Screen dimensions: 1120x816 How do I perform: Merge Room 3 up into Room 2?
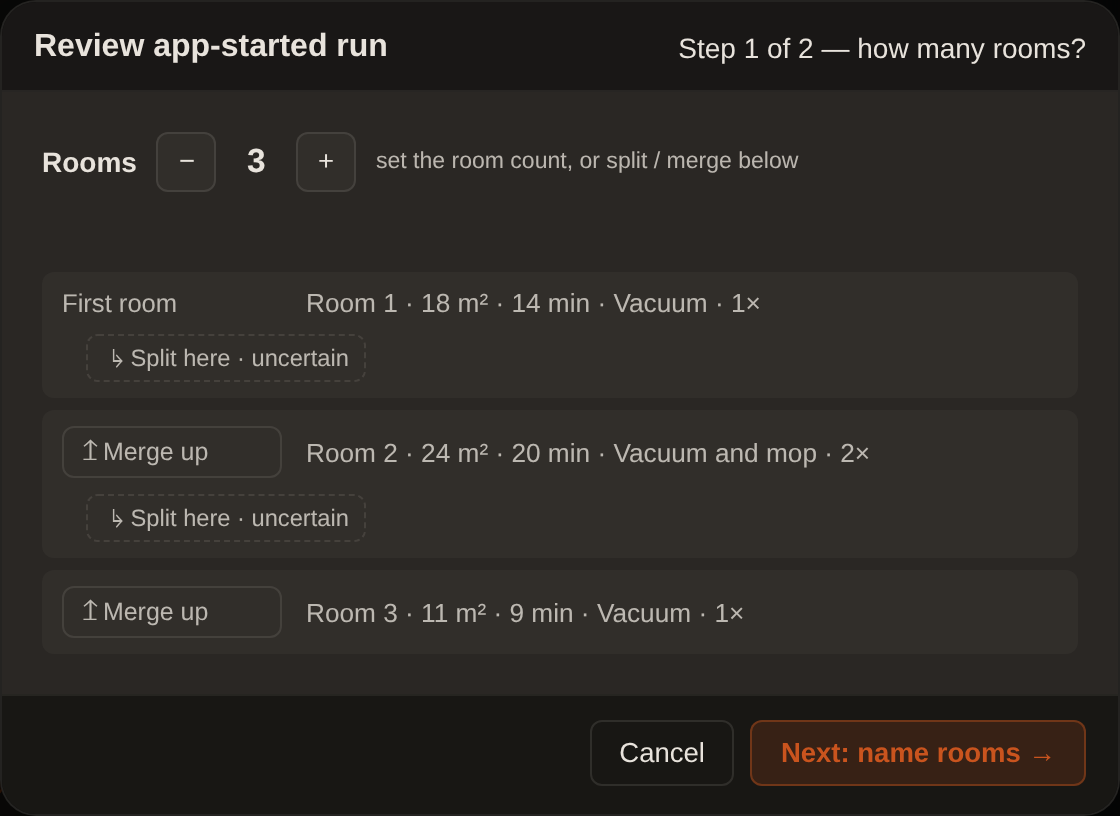[171, 612]
